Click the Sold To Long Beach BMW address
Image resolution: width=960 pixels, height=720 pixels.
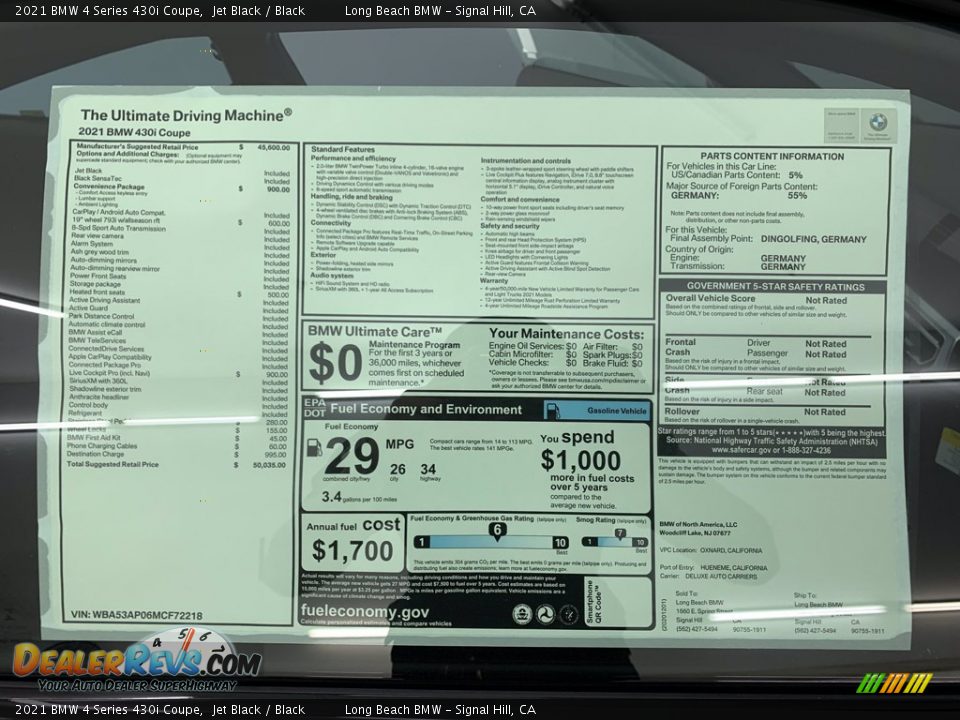click(x=721, y=612)
